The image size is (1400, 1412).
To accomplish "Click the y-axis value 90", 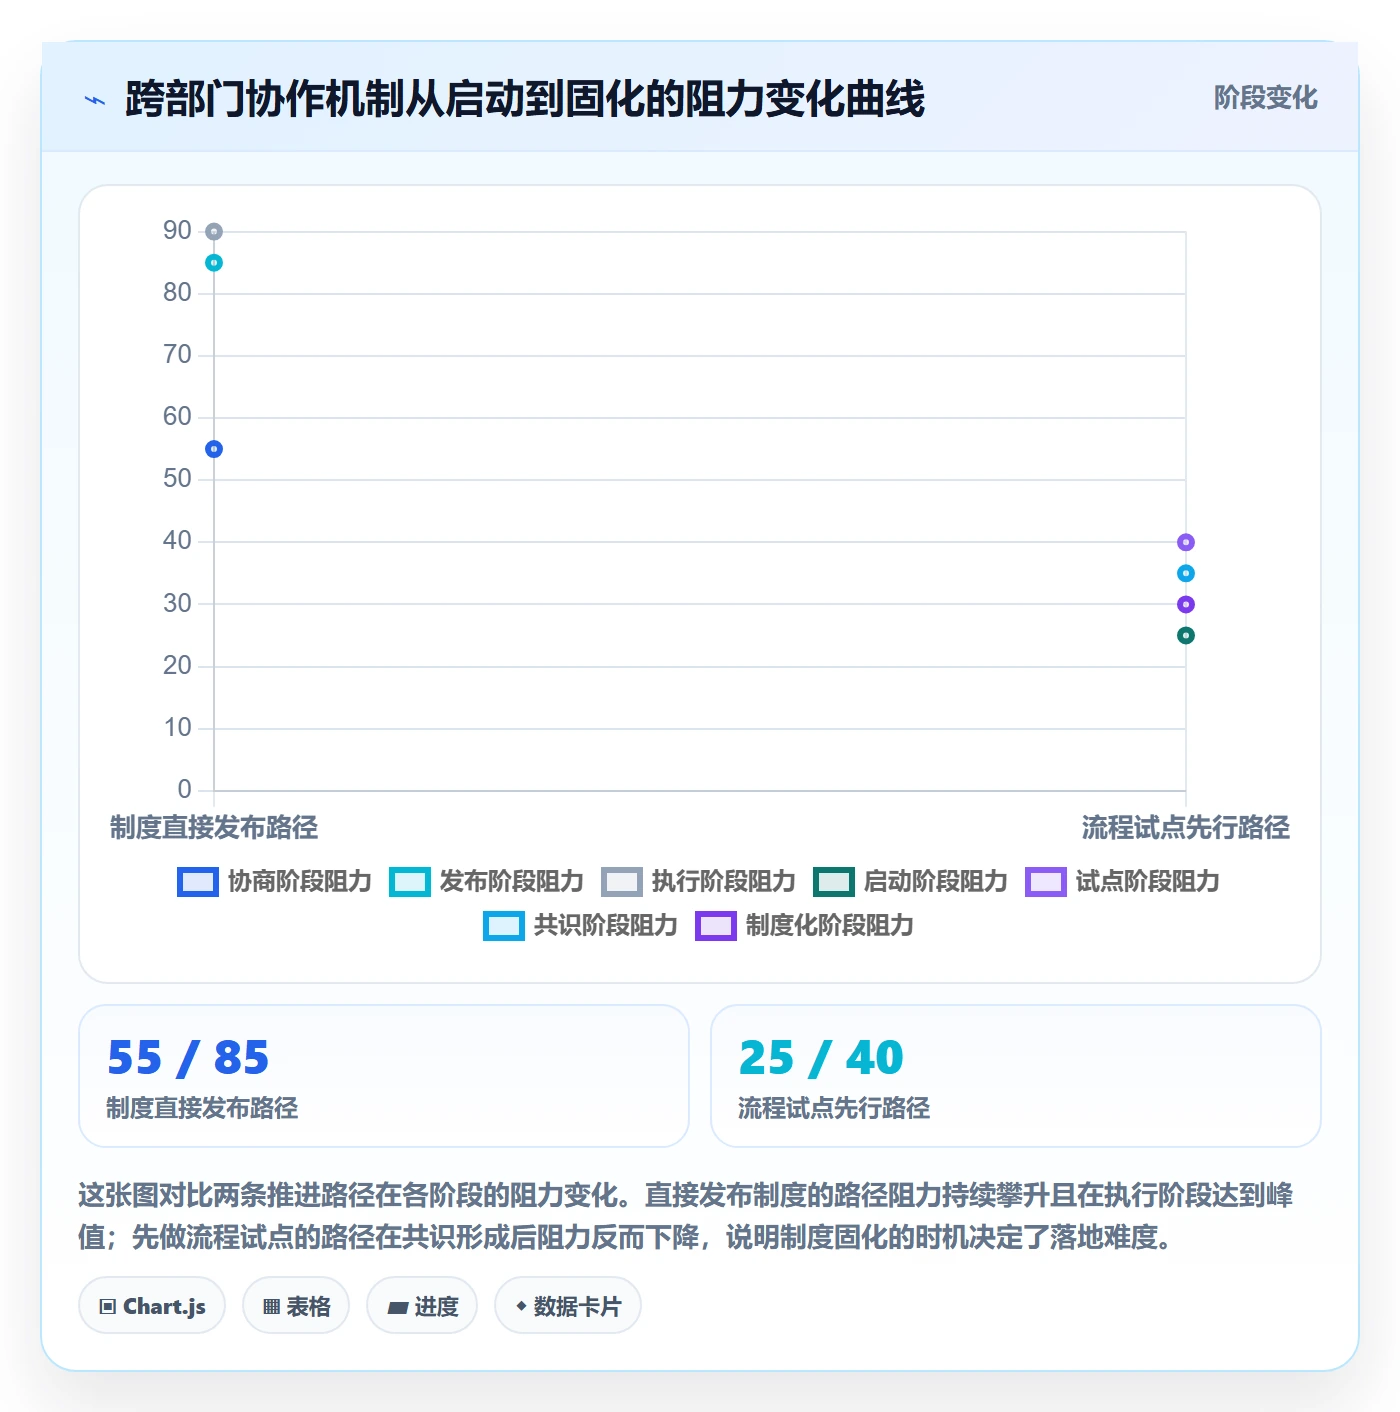I will [x=177, y=231].
